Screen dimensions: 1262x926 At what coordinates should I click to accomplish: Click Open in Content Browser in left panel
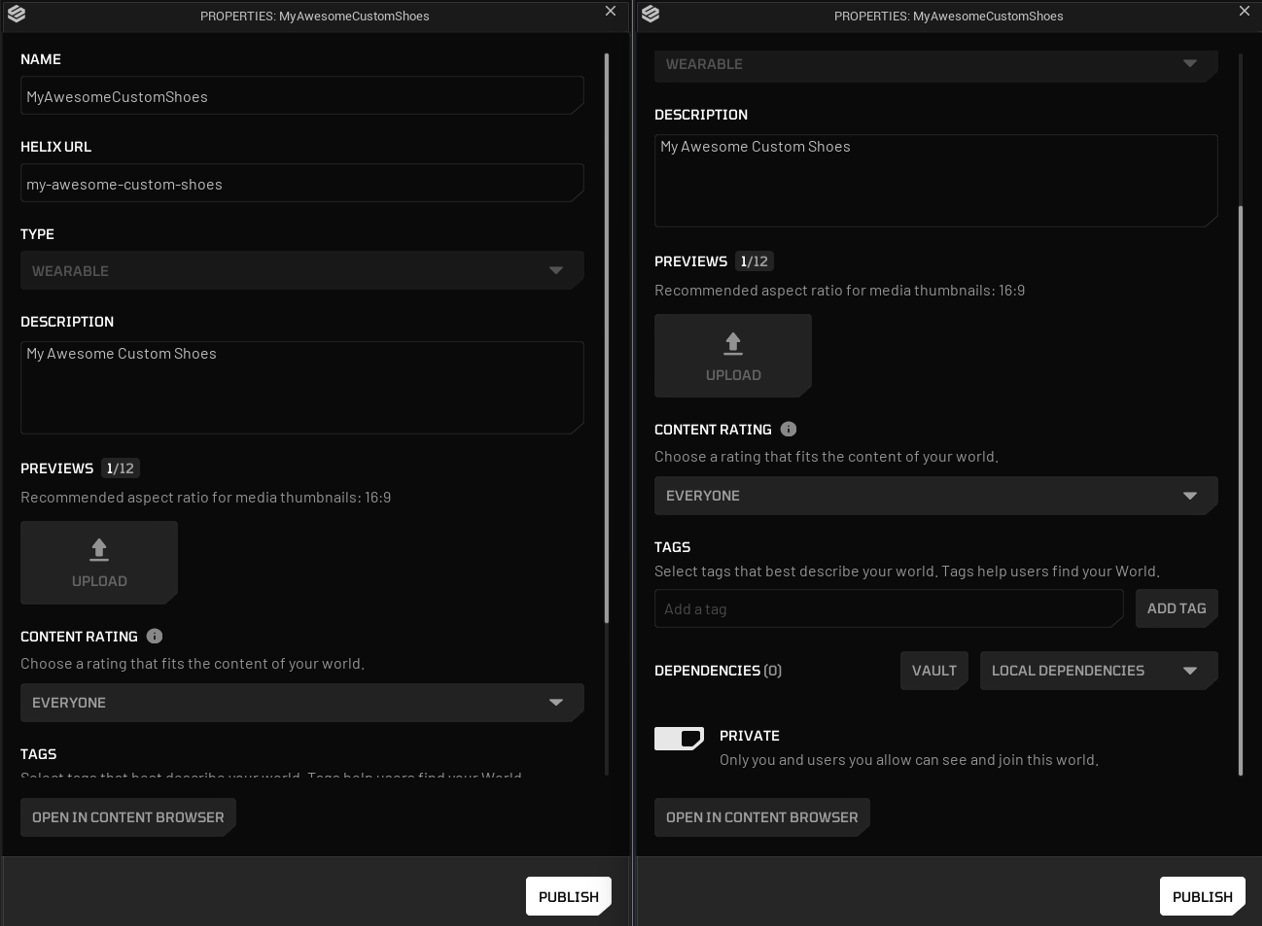(128, 817)
